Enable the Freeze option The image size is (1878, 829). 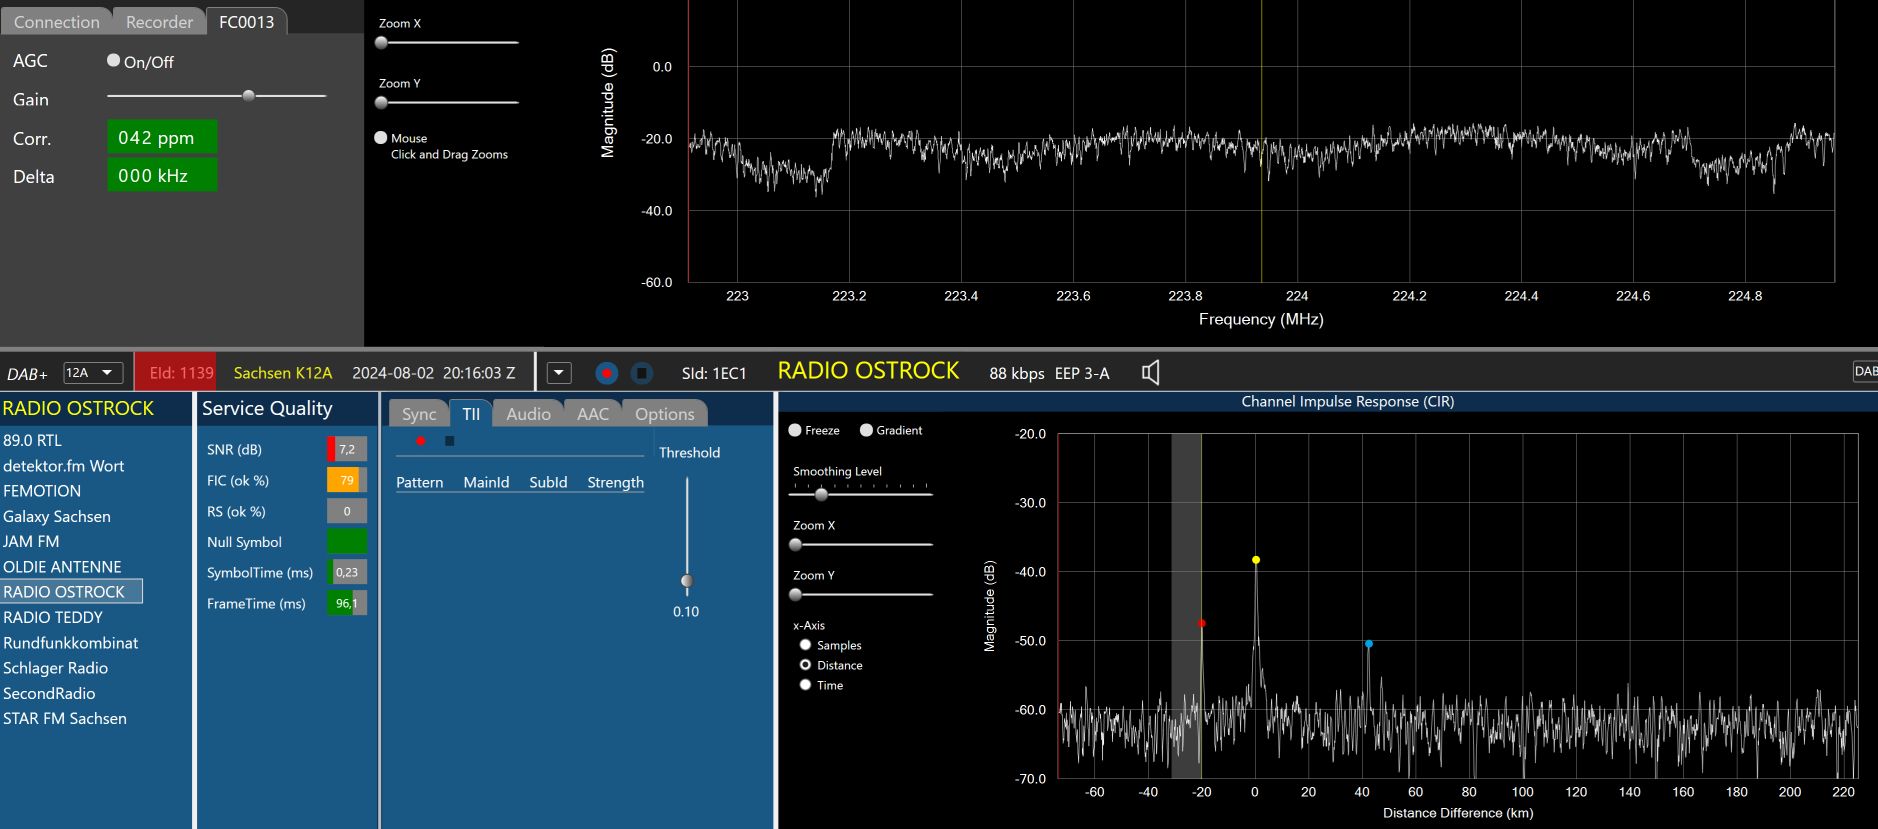pyautogui.click(x=795, y=430)
